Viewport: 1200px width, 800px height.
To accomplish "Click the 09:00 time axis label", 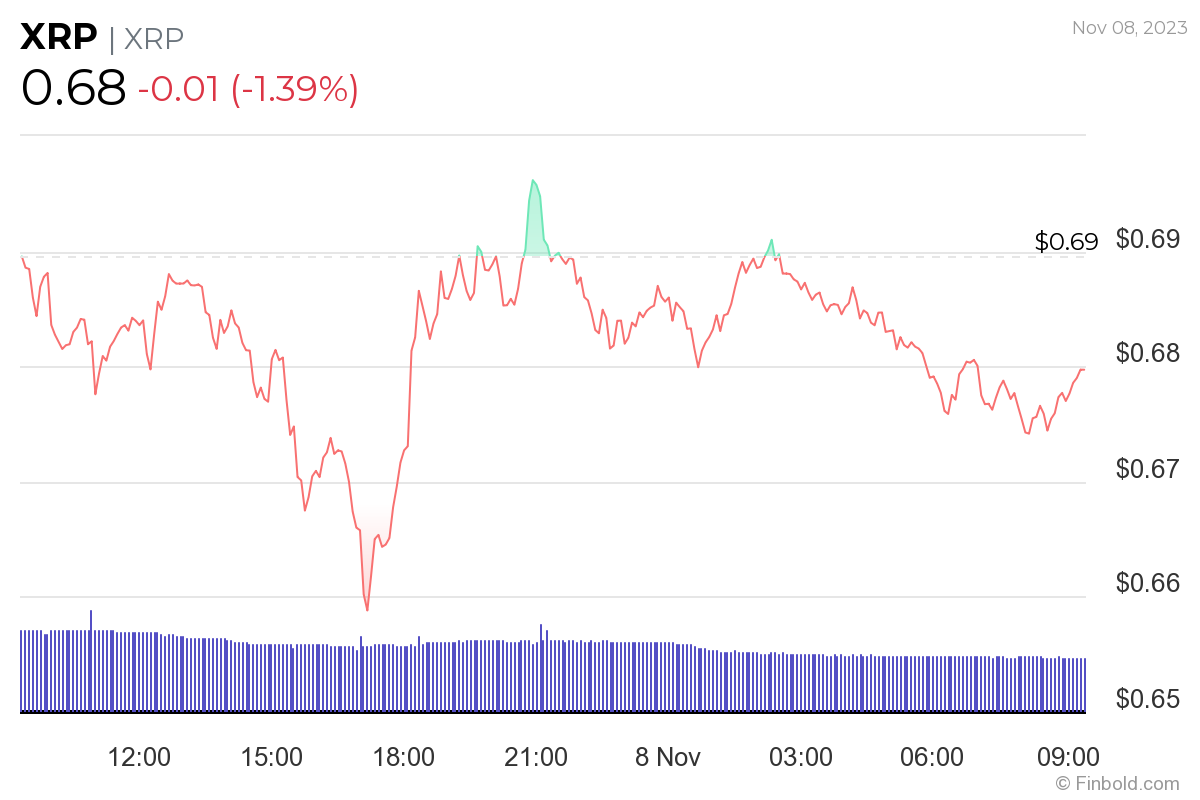I will tap(1069, 757).
